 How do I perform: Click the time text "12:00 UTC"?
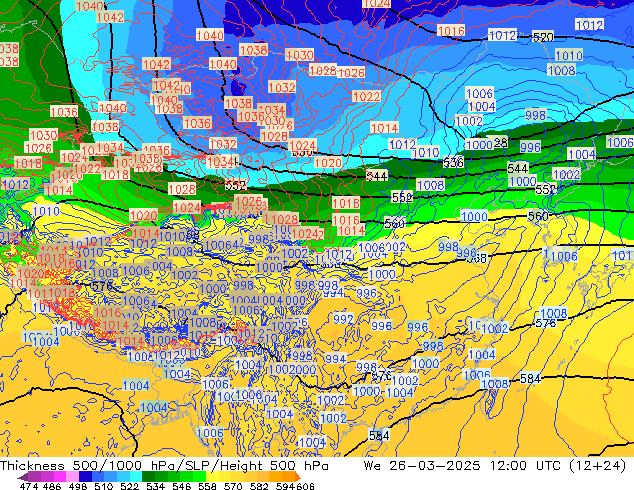coord(525,466)
